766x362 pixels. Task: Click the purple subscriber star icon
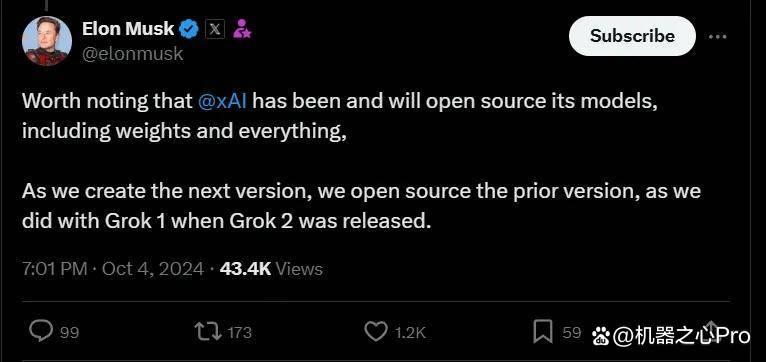click(x=242, y=29)
